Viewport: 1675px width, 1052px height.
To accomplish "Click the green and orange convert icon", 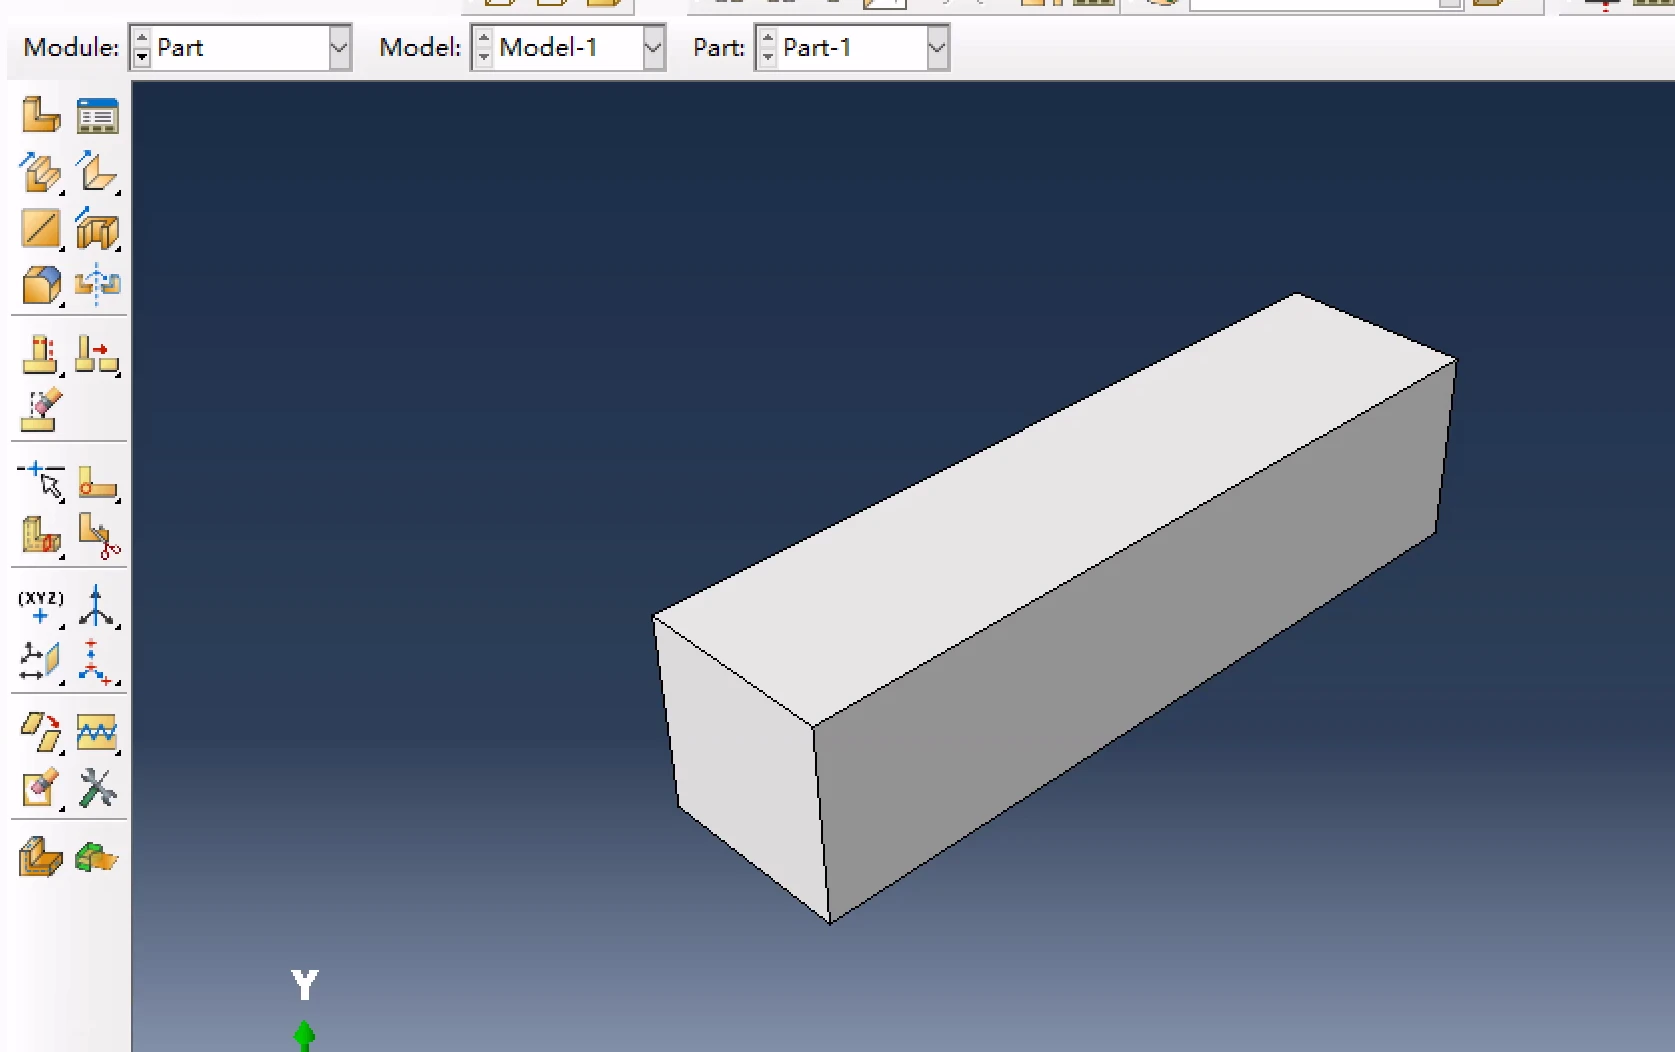I will pos(97,857).
